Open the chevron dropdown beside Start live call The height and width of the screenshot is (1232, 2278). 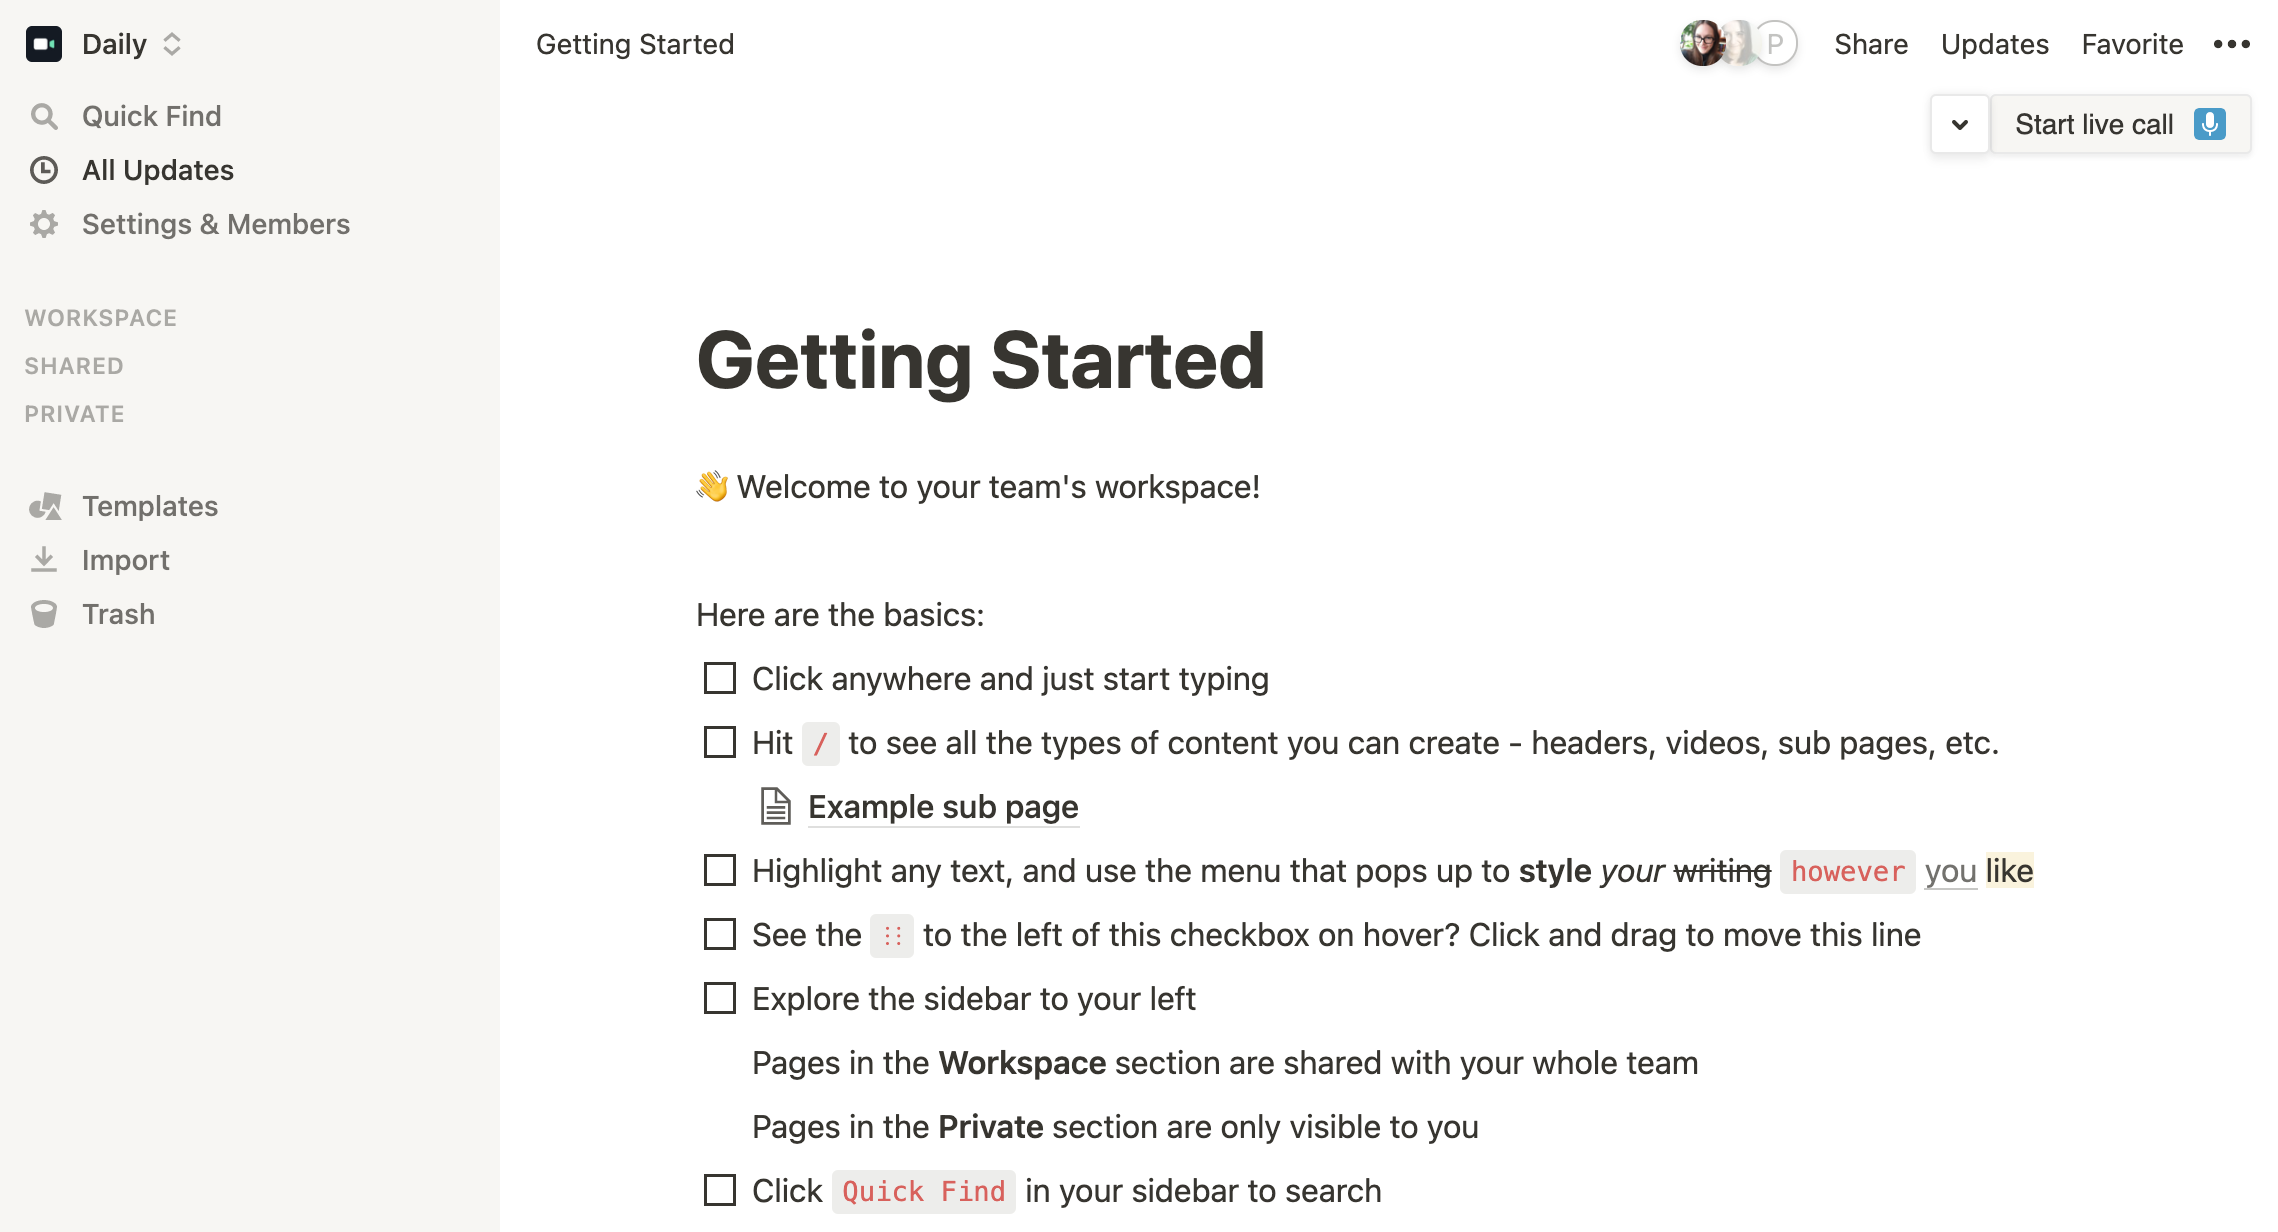click(1960, 124)
